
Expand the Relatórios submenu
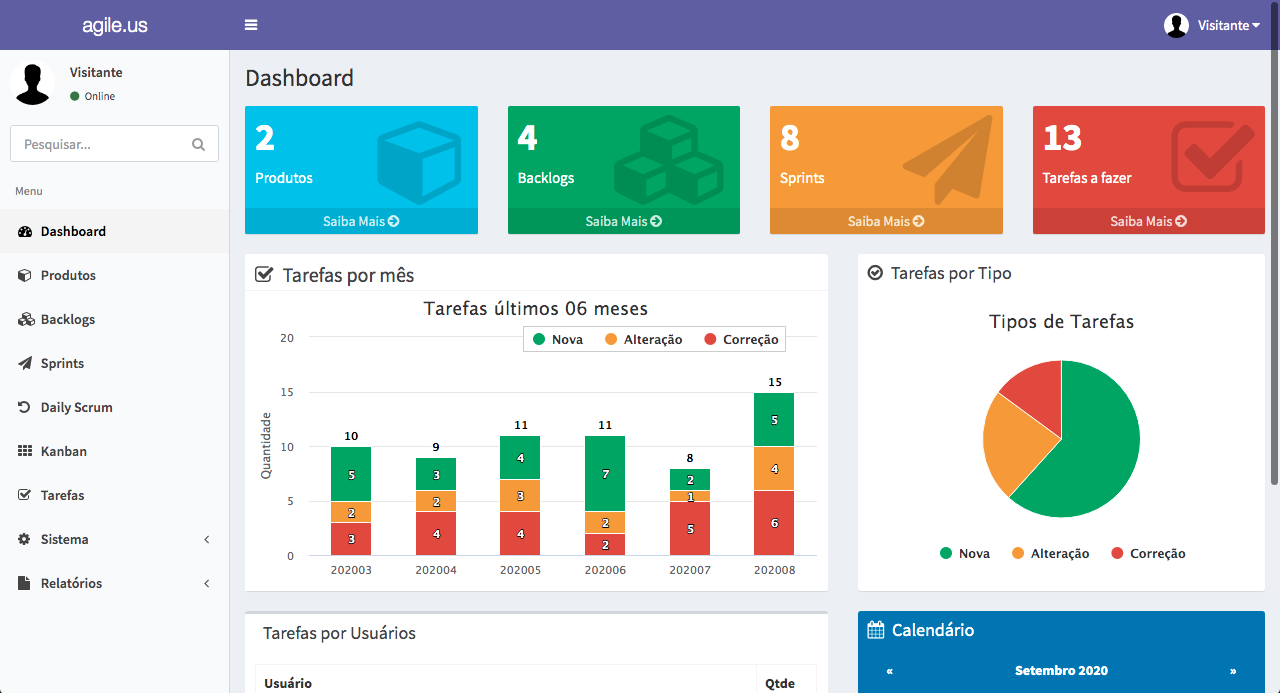pos(114,583)
